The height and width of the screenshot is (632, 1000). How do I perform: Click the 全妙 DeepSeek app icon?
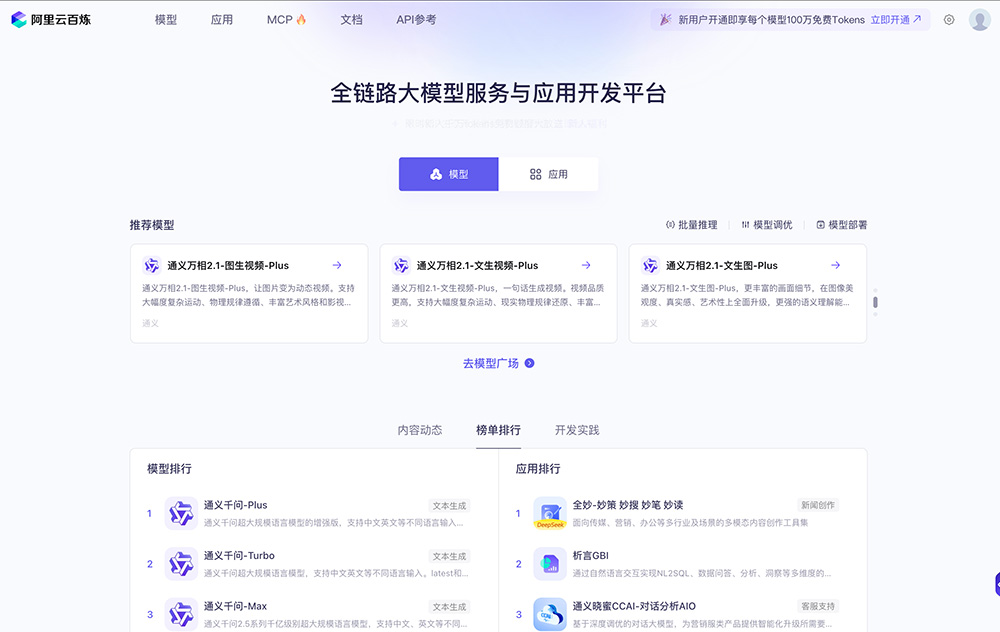click(x=550, y=513)
